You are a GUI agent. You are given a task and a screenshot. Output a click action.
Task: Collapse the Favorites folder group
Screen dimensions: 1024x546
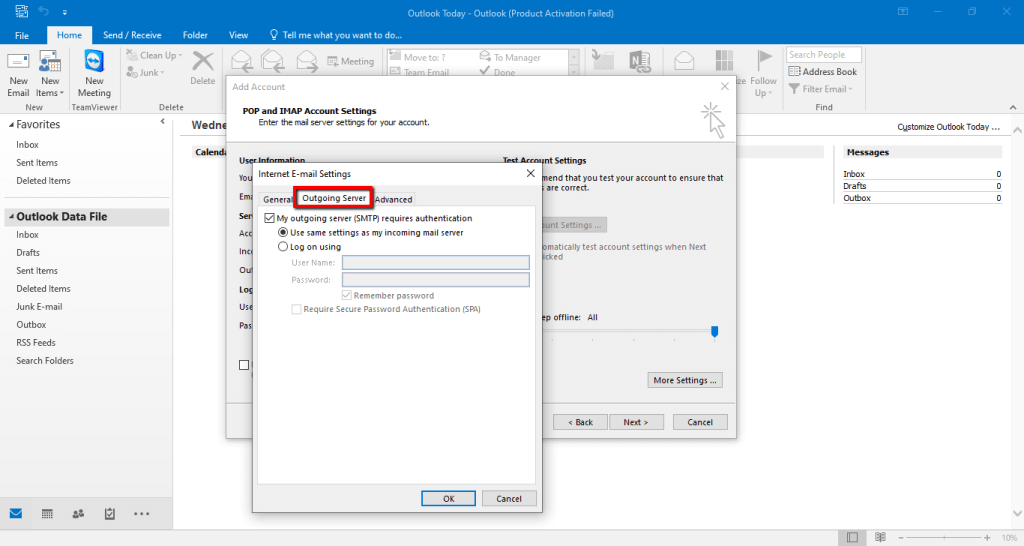tap(11, 125)
